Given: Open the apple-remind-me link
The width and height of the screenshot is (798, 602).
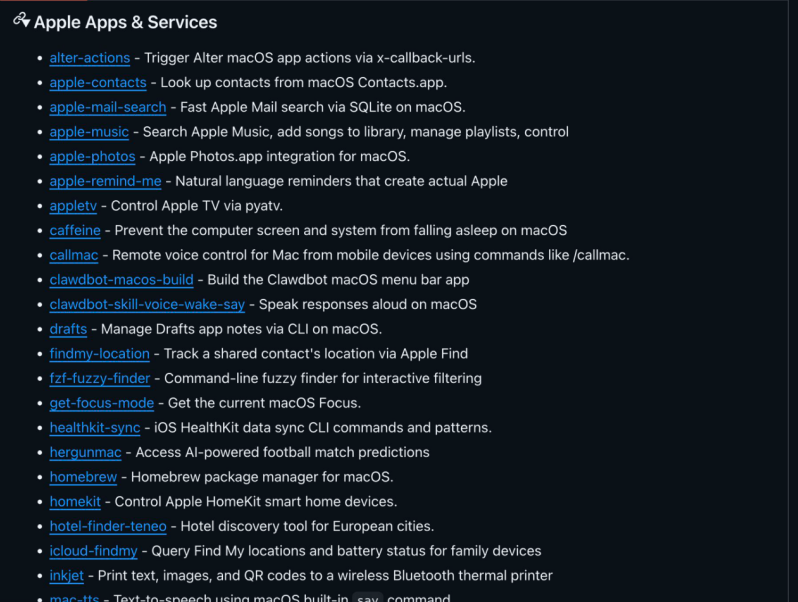Looking at the screenshot, I should [x=105, y=181].
